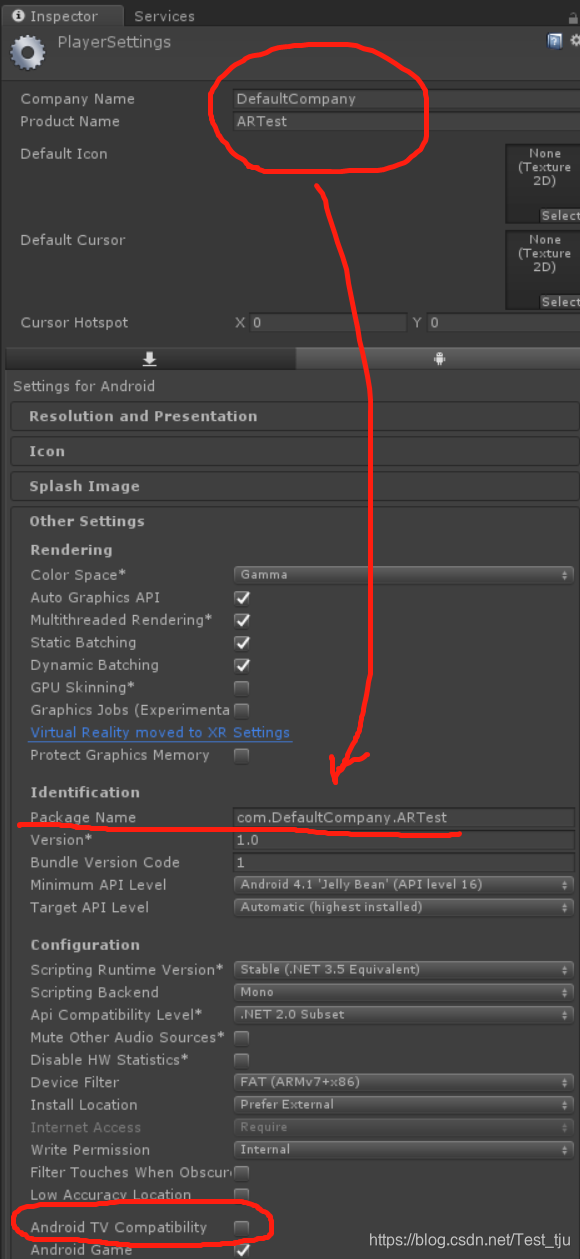This screenshot has height=1259, width=580.
Task: Click the Rendering heading text
Action: (x=71, y=550)
